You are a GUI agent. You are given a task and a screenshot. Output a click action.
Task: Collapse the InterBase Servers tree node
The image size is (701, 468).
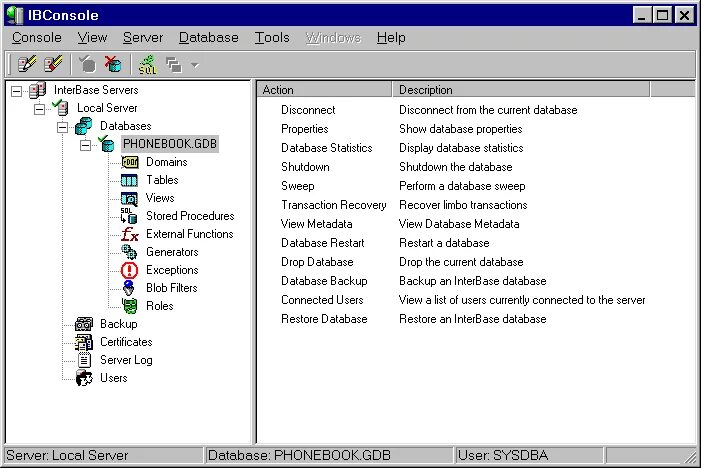[16, 91]
